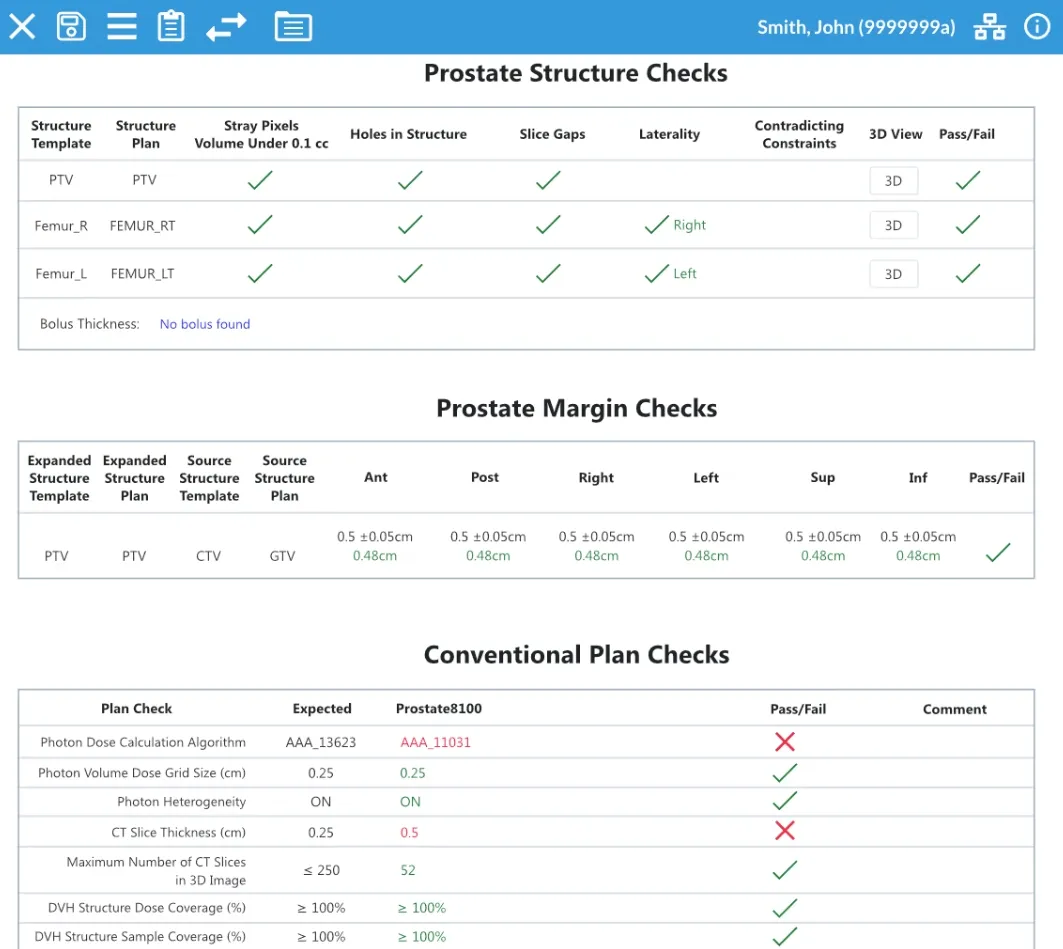Click the margin check pass checkmark for PTV
The image size is (1063, 949).
coord(998,552)
